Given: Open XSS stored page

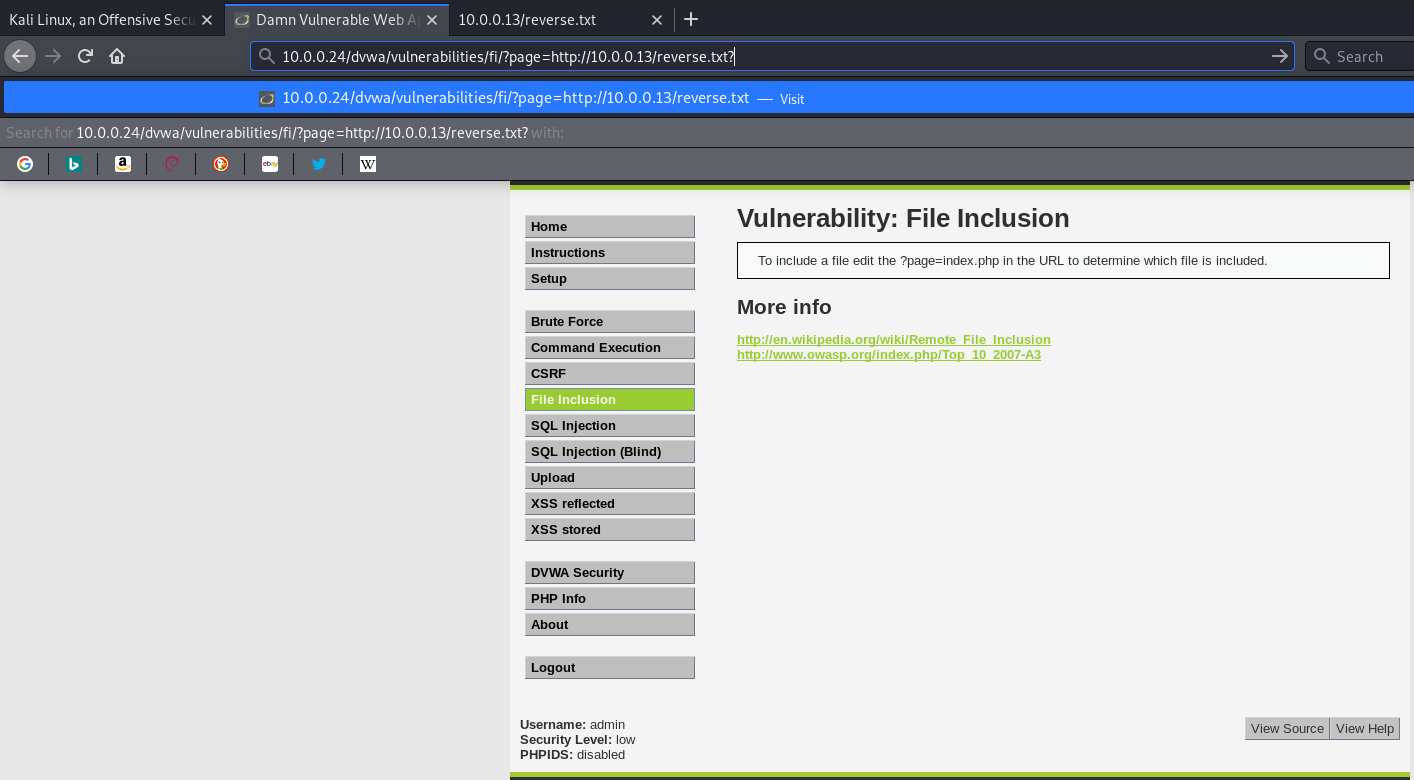Looking at the screenshot, I should click(610, 530).
